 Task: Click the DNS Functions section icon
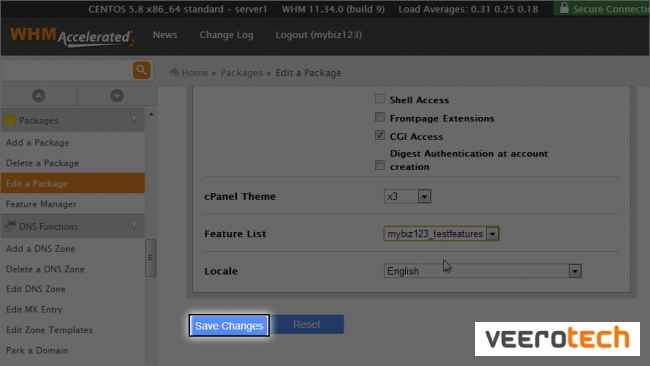pos(10,226)
